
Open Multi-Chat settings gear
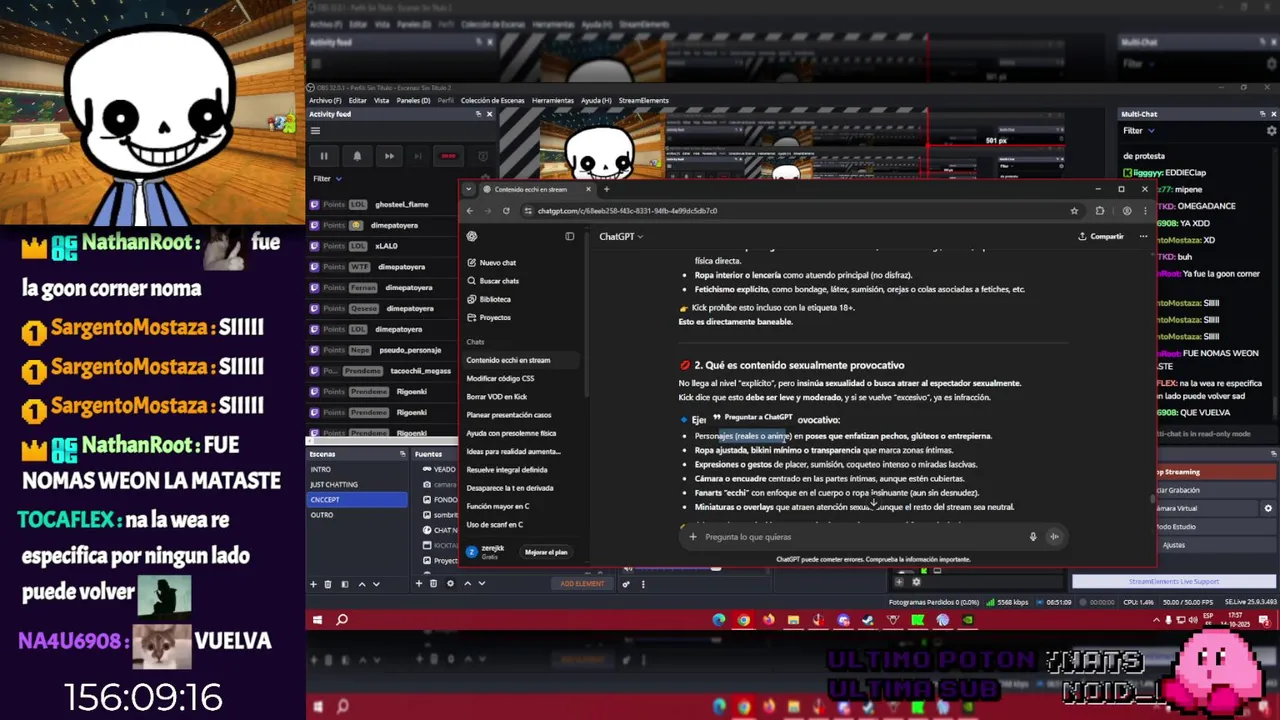tap(1272, 131)
